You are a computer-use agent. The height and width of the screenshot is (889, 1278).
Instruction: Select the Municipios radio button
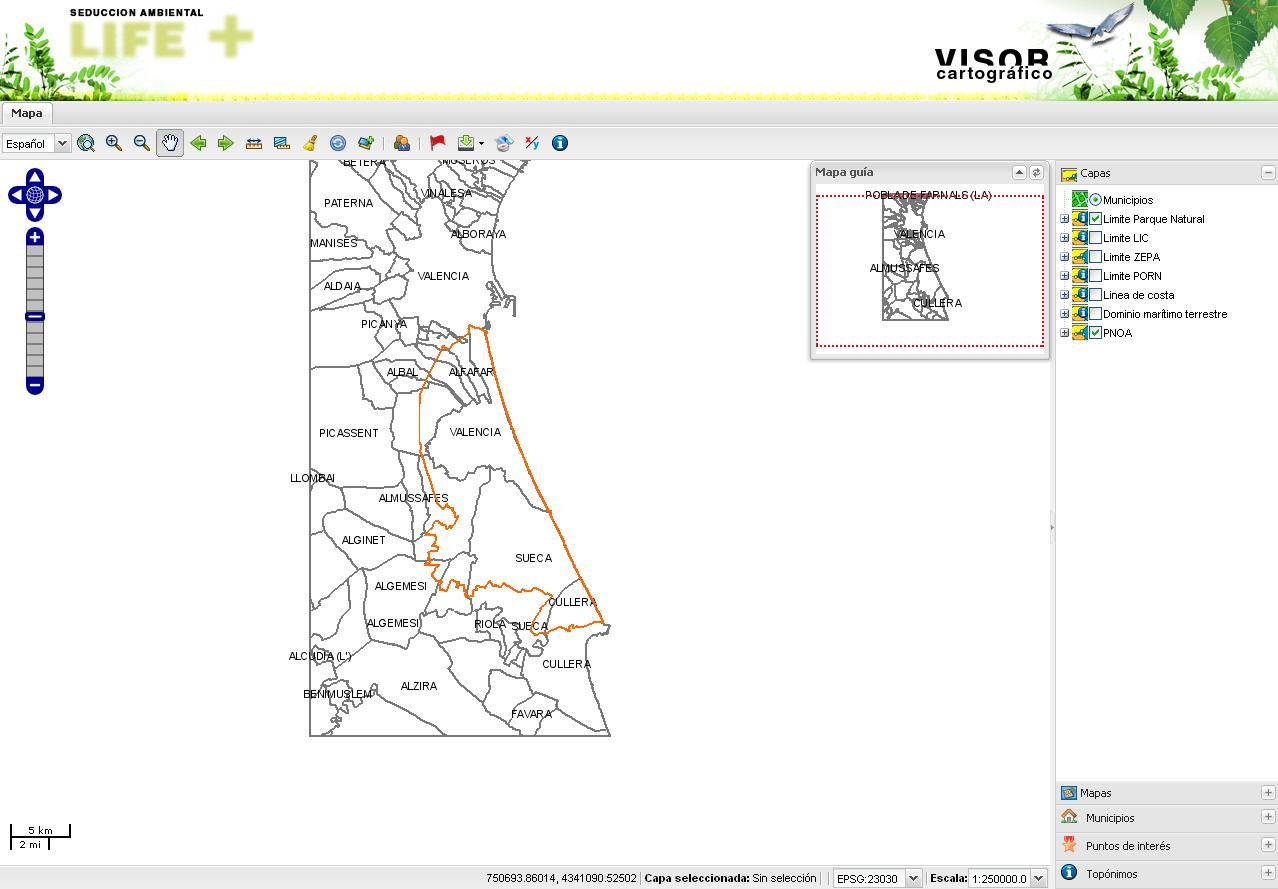1096,199
